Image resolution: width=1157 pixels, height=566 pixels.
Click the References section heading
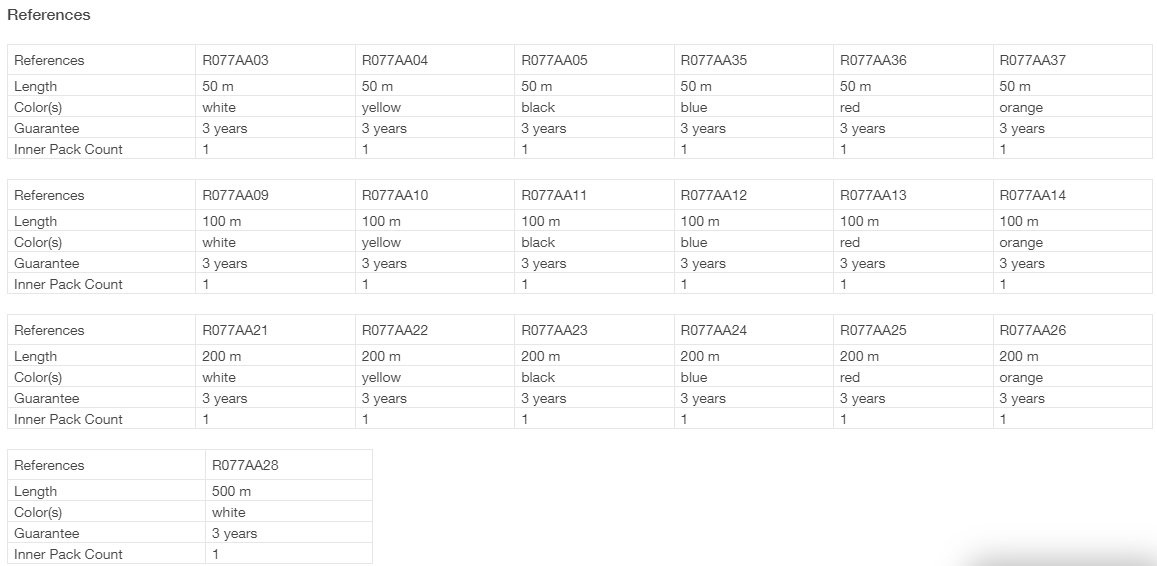pos(49,15)
